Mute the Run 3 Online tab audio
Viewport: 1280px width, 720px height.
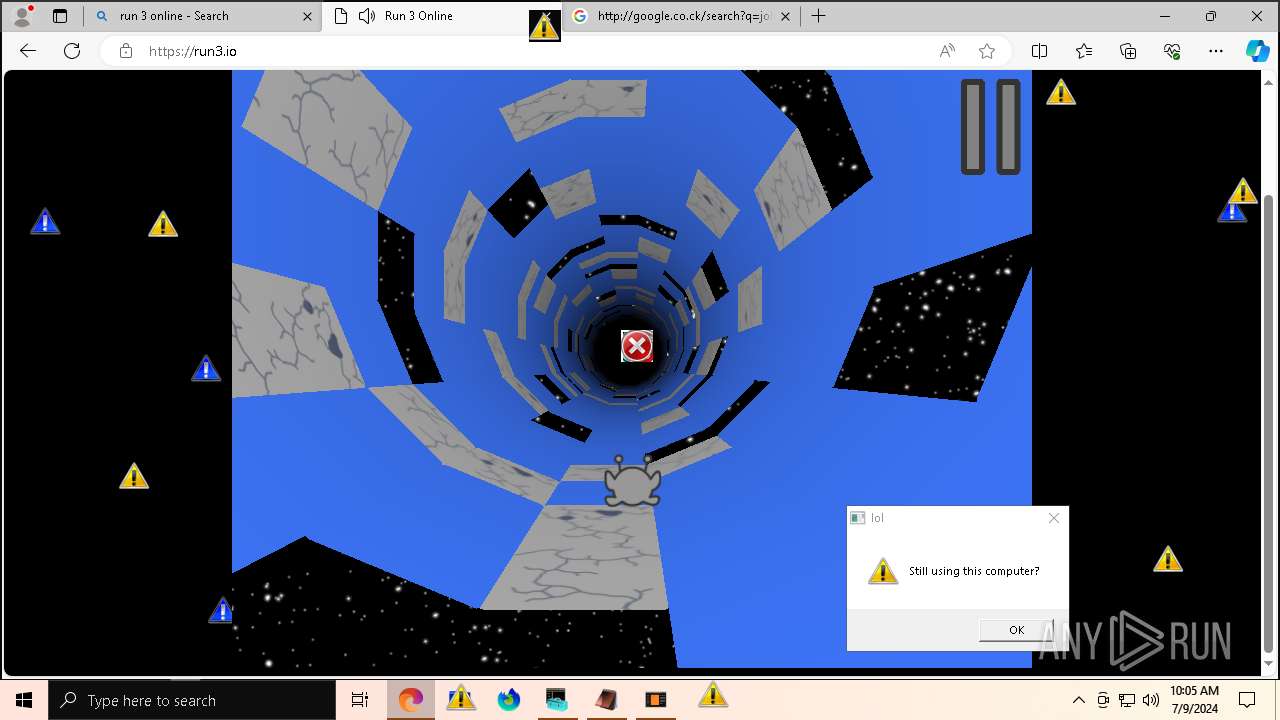point(366,16)
